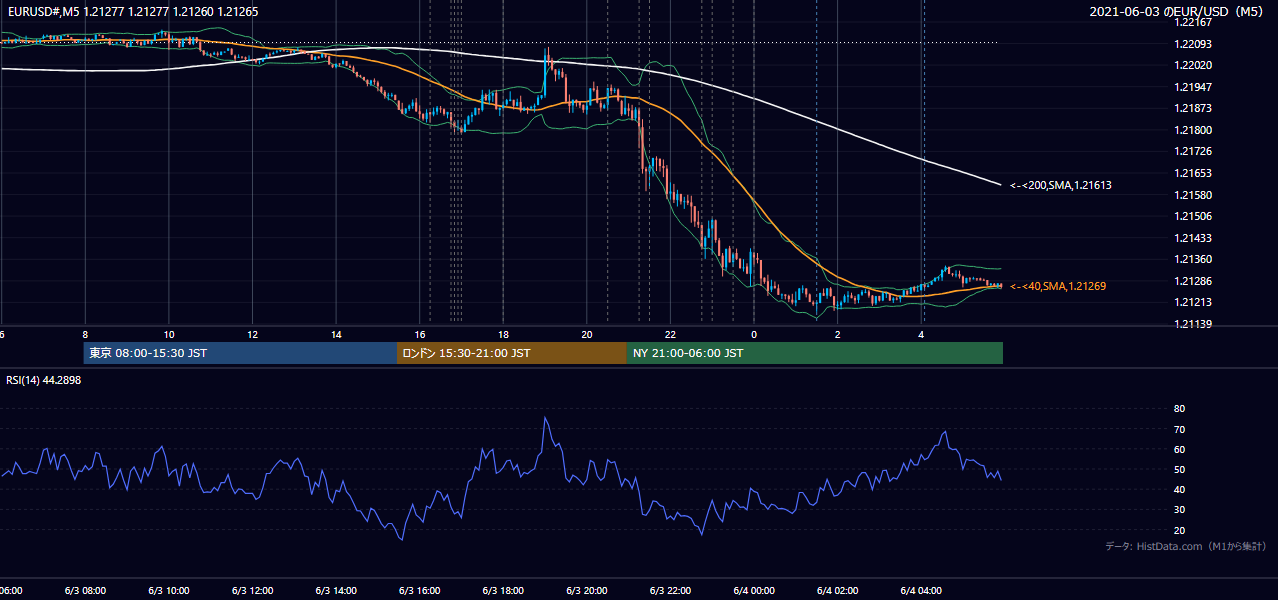Click the bottom time label 6/4 00:00
The image size is (1278, 600).
754,590
